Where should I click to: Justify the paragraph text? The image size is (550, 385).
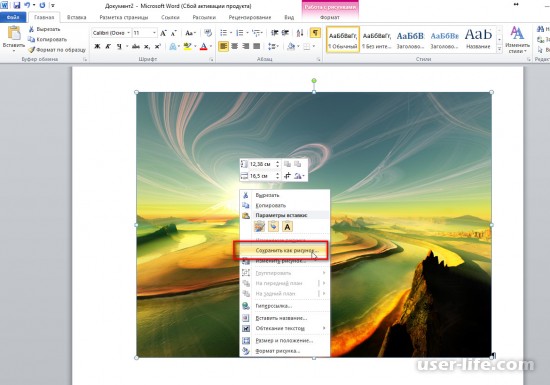[257, 46]
